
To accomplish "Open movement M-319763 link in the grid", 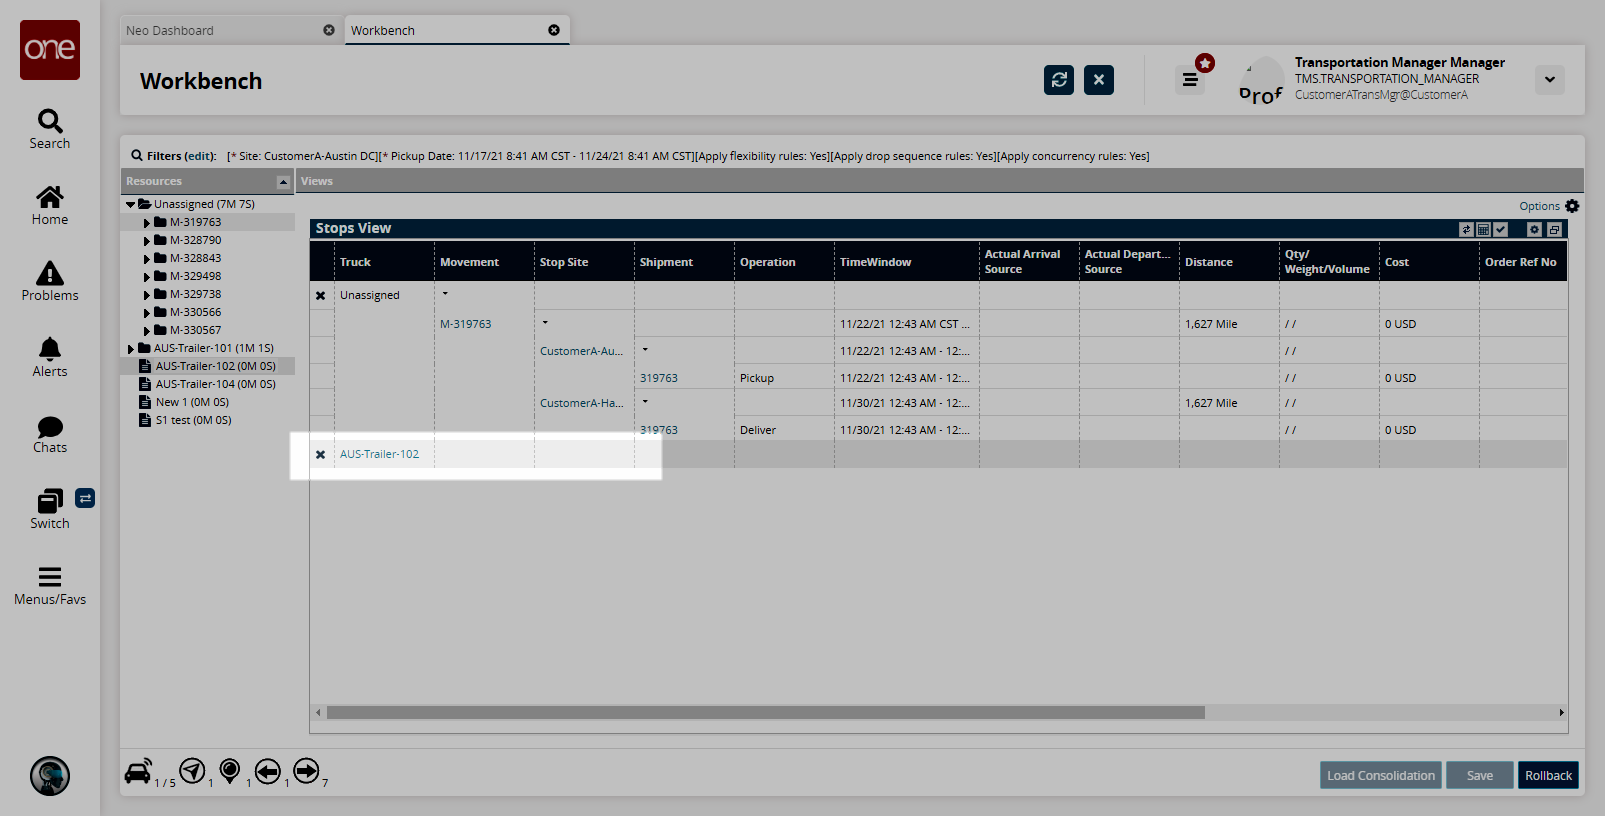I will 466,324.
